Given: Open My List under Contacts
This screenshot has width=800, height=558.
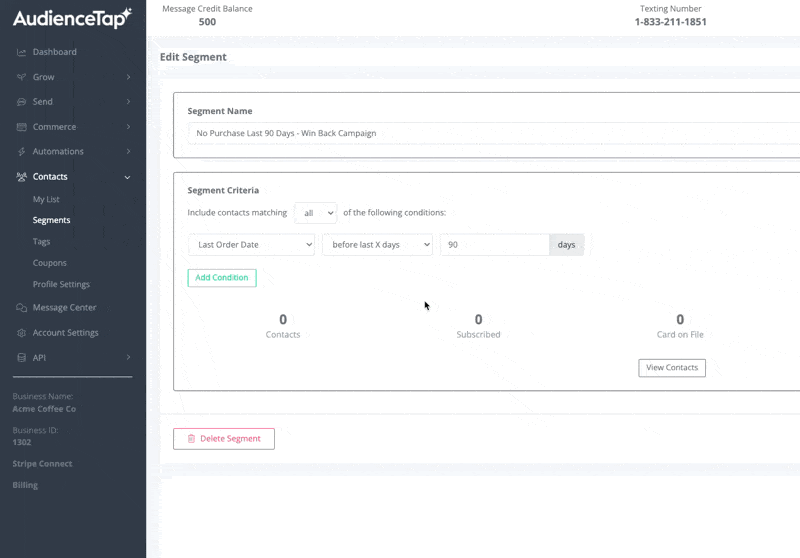Looking at the screenshot, I should point(46,200).
